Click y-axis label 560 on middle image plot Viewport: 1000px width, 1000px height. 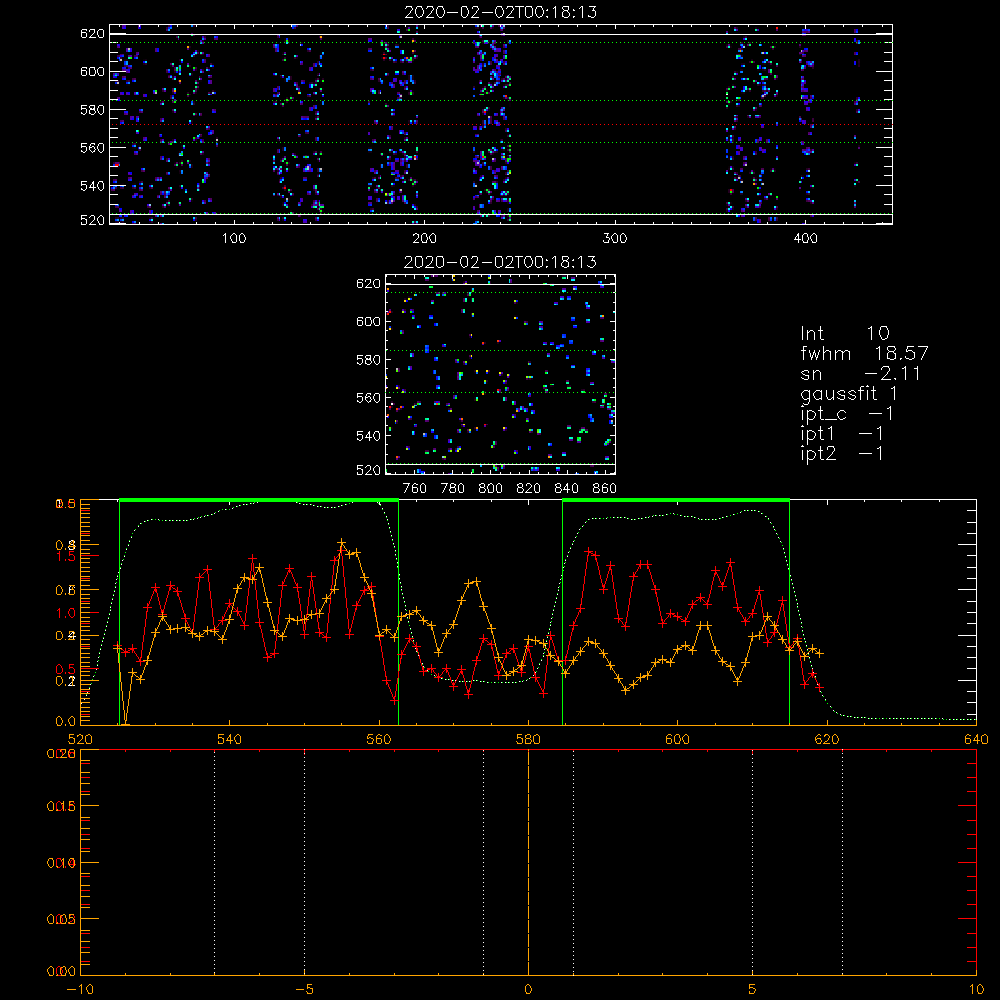(369, 398)
